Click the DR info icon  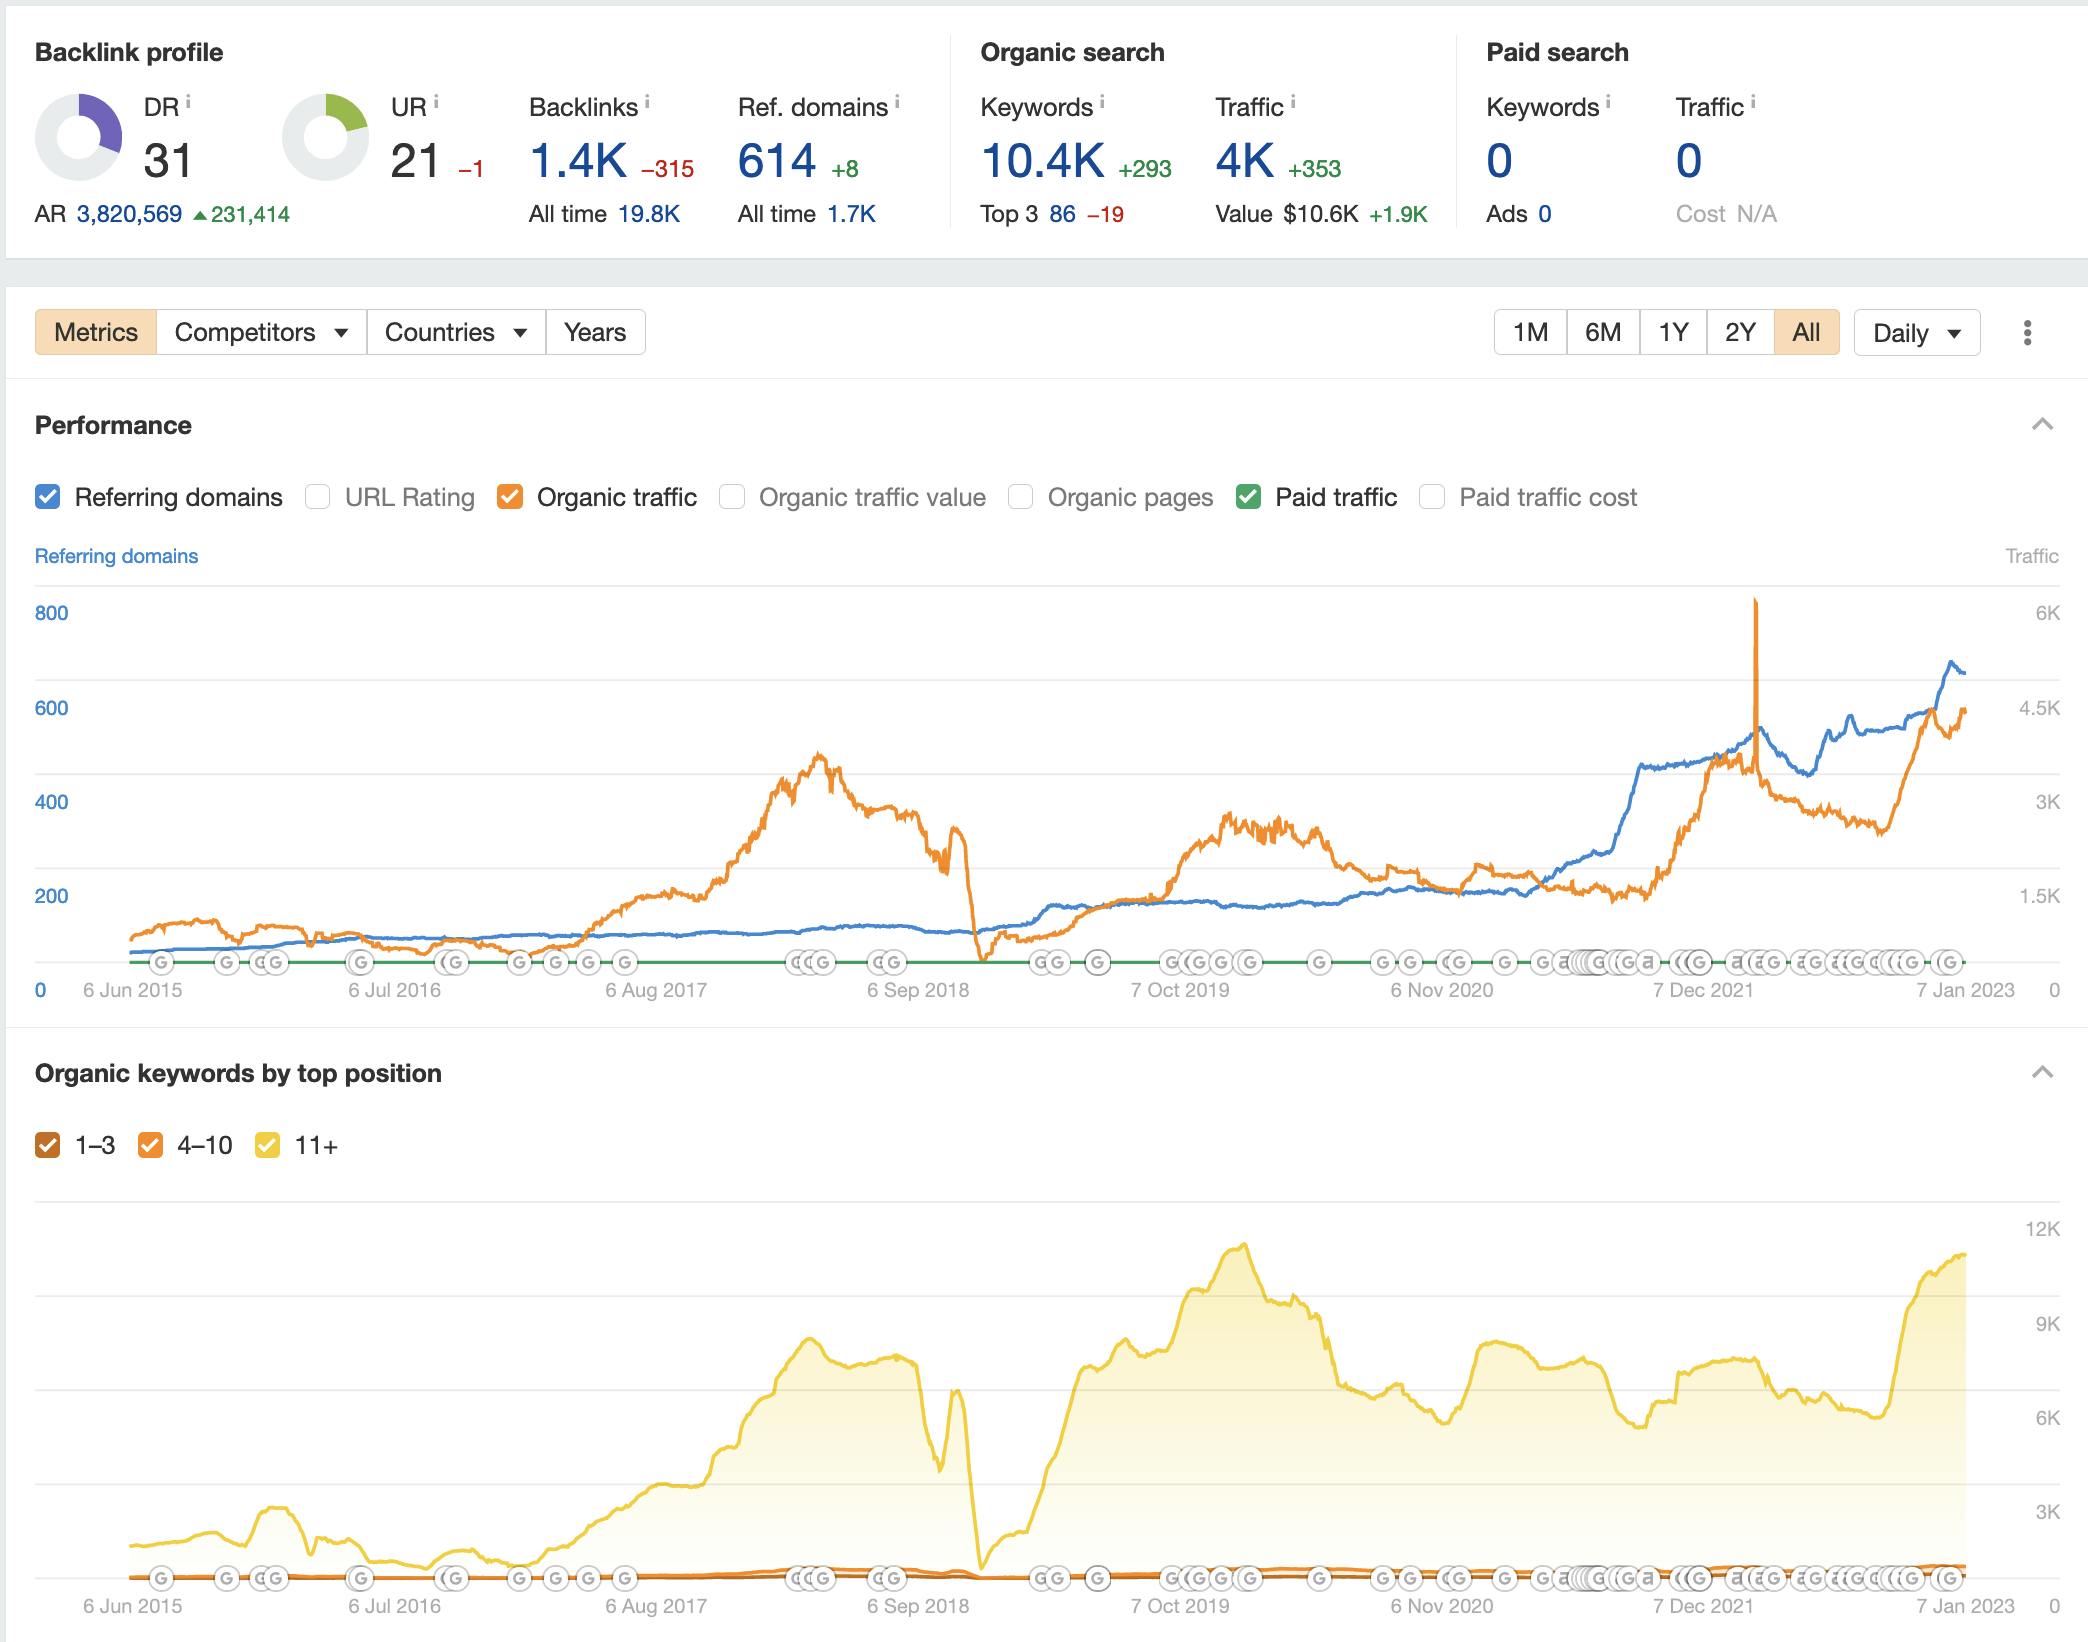click(188, 101)
